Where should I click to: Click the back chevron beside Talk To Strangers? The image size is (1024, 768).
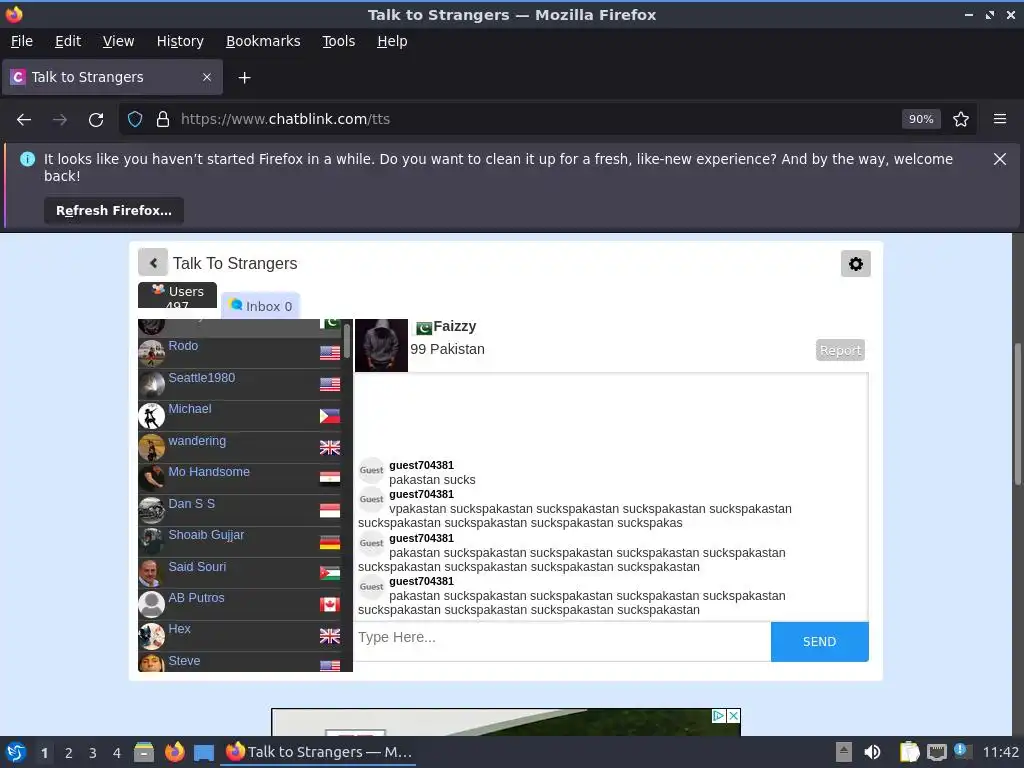point(153,263)
